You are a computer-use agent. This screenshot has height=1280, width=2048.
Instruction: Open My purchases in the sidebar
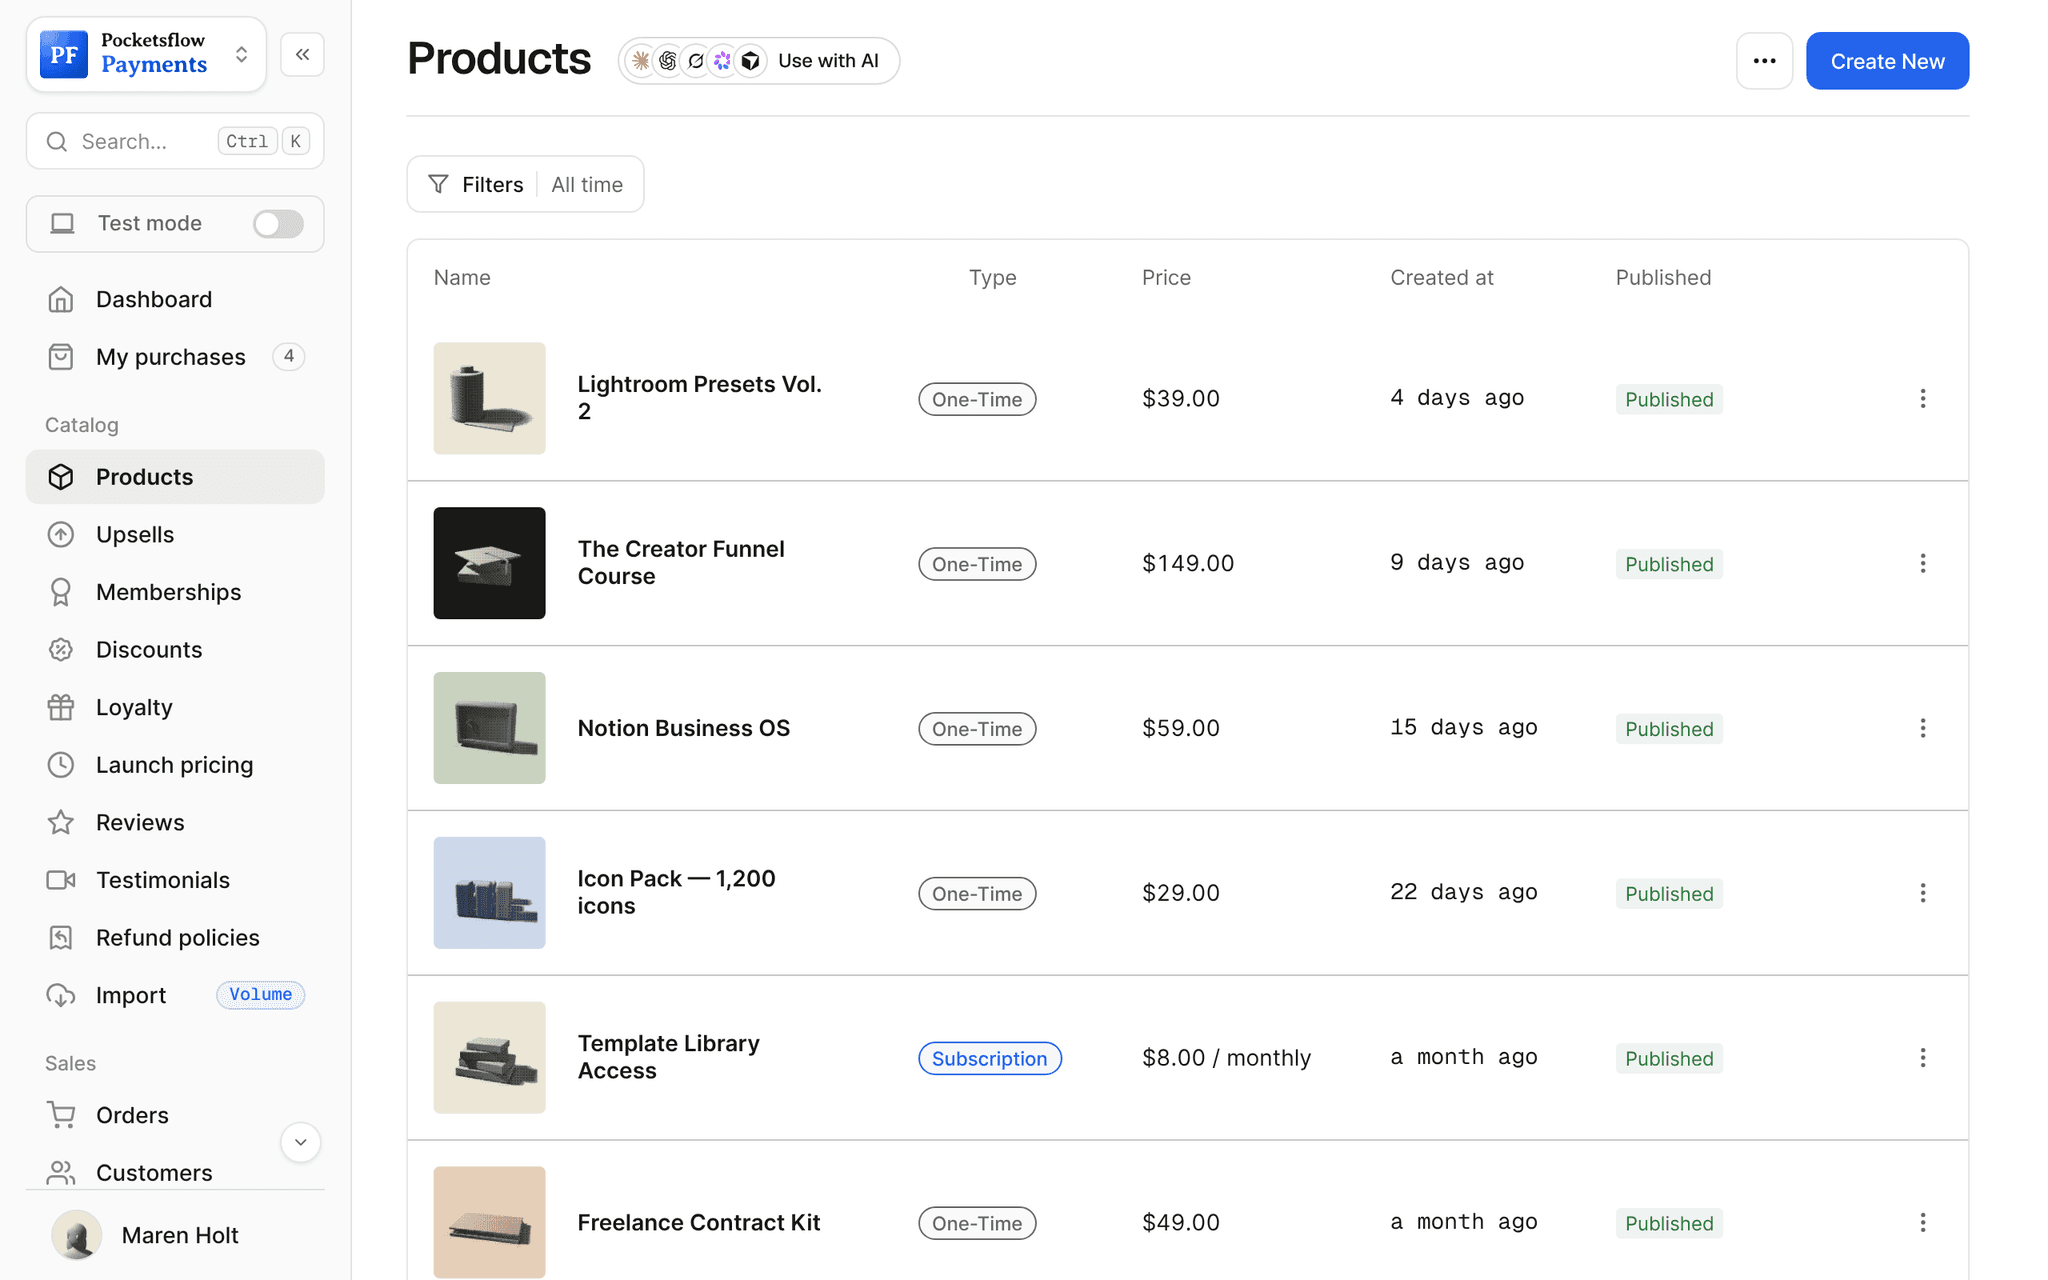coord(175,357)
